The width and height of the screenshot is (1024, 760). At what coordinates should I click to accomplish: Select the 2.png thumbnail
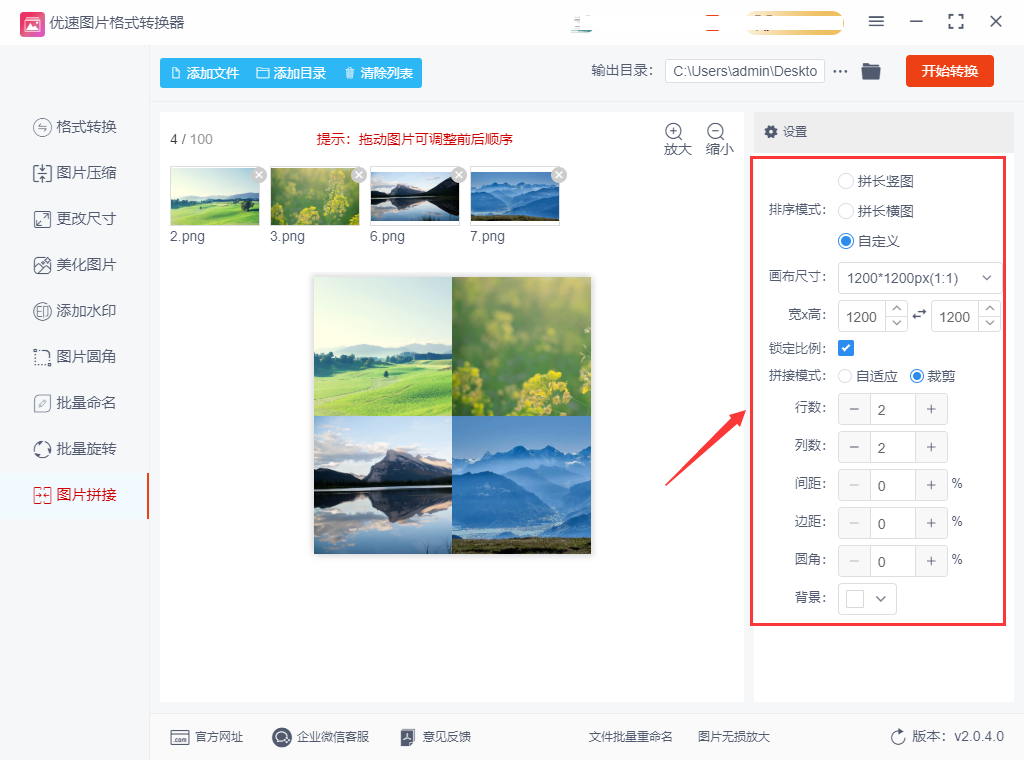tap(214, 196)
